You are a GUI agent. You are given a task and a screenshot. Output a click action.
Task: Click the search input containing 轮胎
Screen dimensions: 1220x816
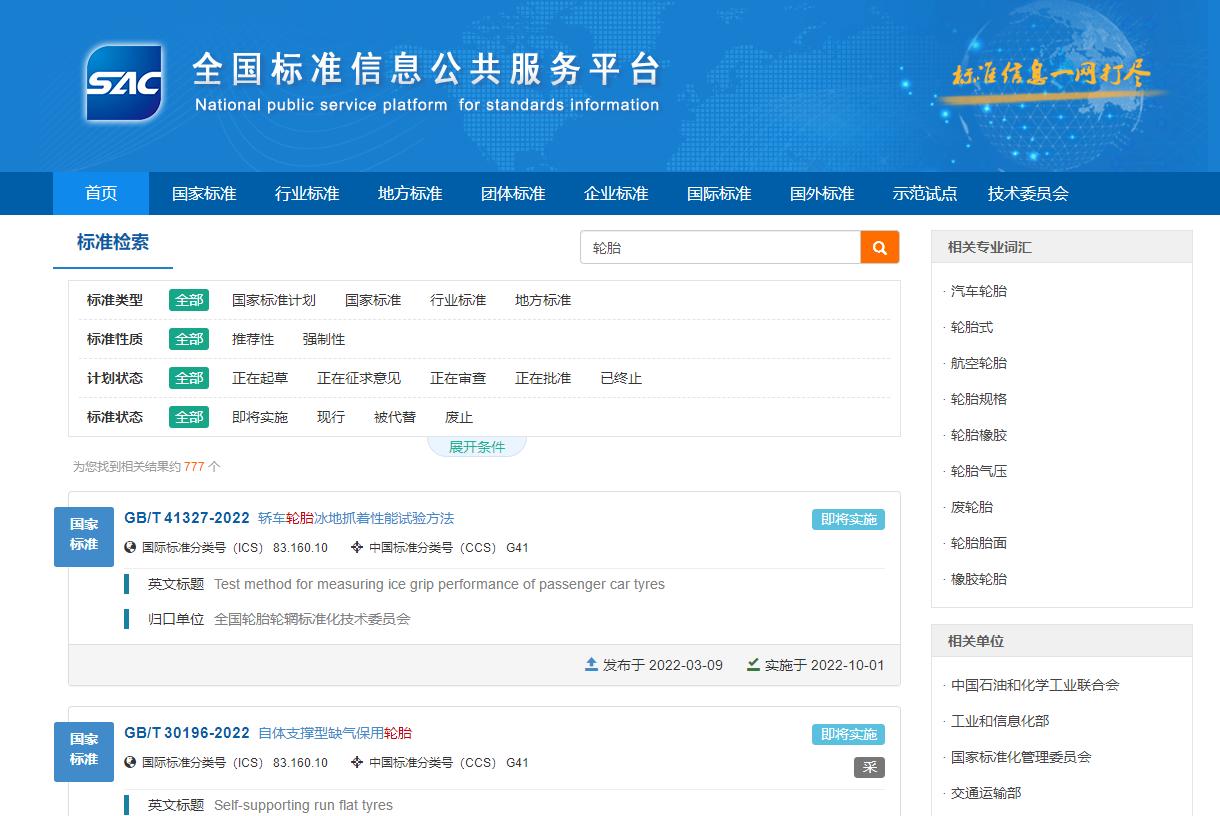(x=720, y=247)
